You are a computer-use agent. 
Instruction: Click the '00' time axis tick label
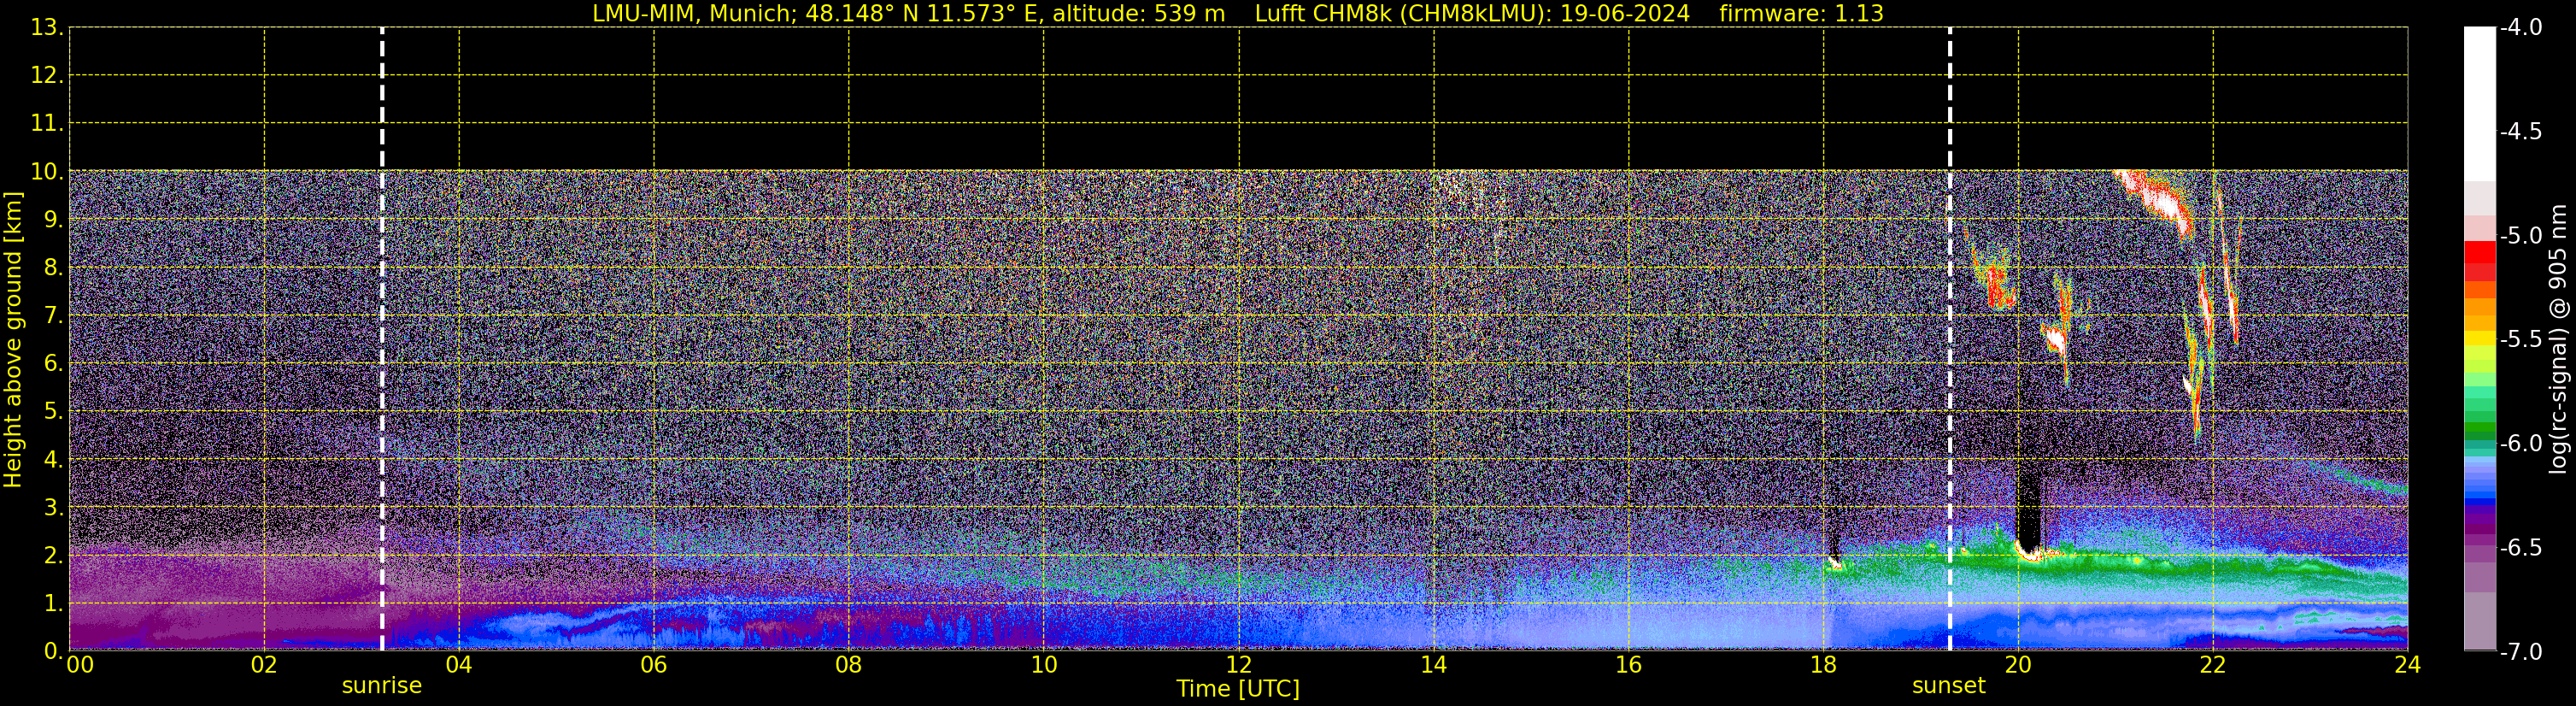point(80,665)
